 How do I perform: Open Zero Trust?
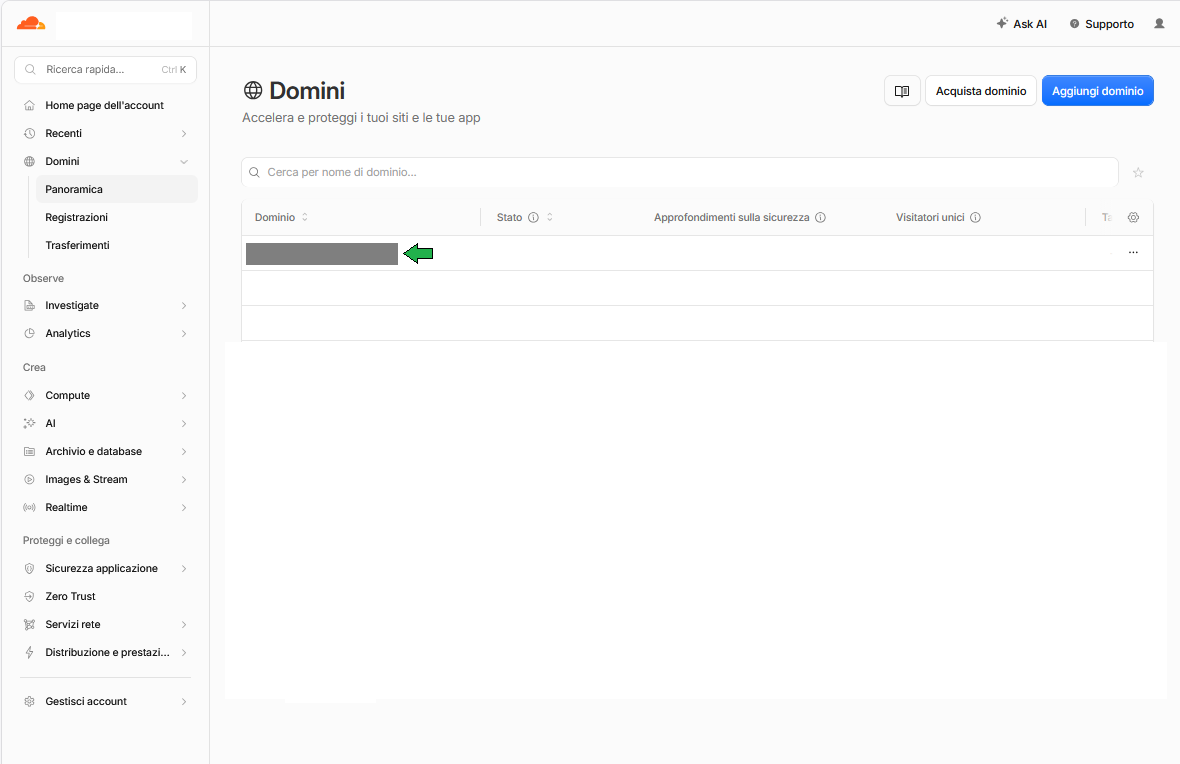click(70, 596)
